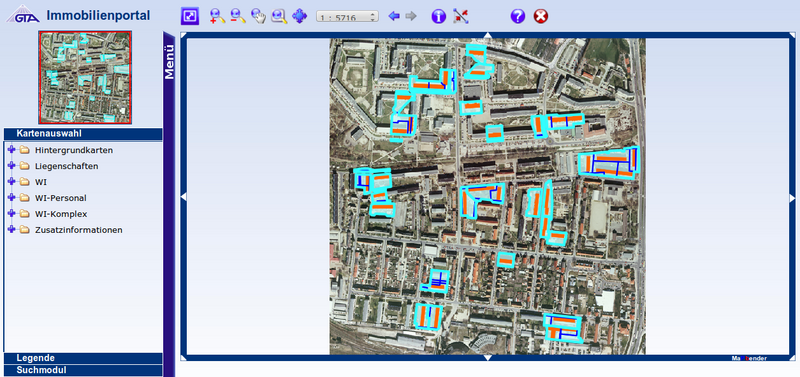Viewport: 800px width, 377px height.
Task: Select the zoom out magnifier tool
Action: pyautogui.click(x=238, y=16)
